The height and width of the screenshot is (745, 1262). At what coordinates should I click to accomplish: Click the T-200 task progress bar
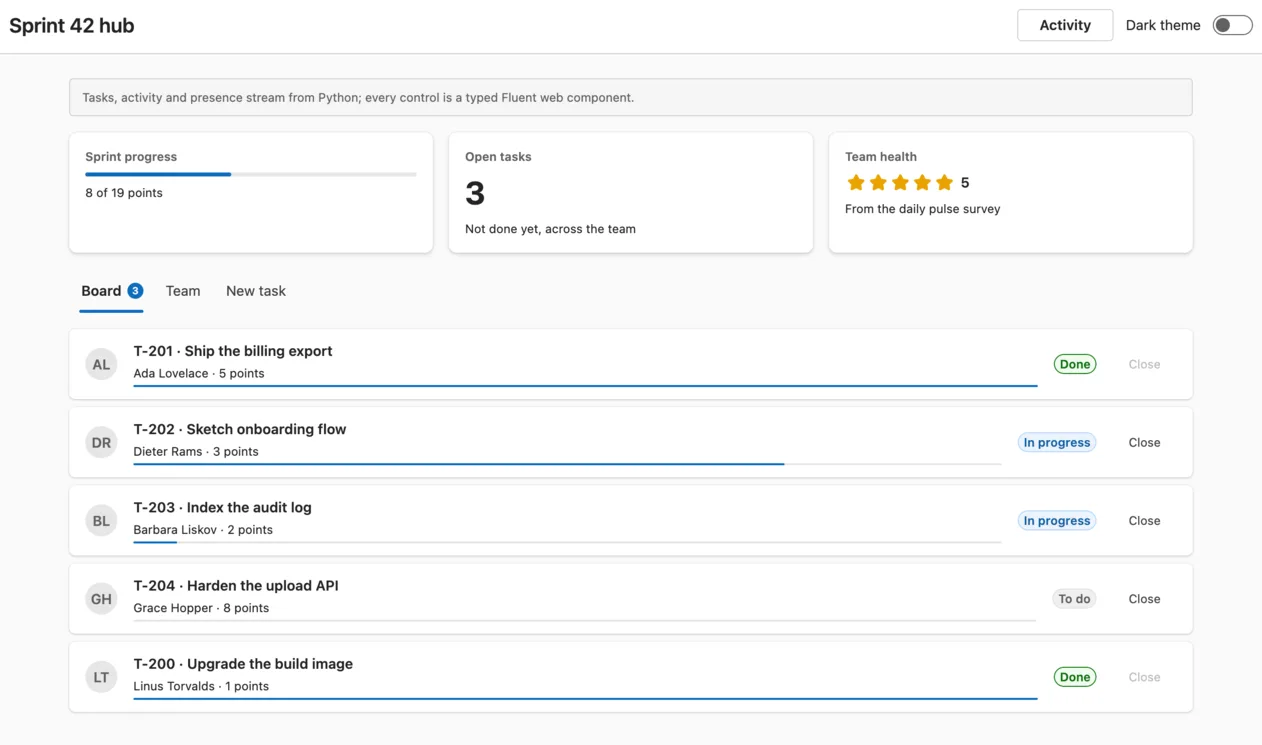pyautogui.click(x=585, y=698)
